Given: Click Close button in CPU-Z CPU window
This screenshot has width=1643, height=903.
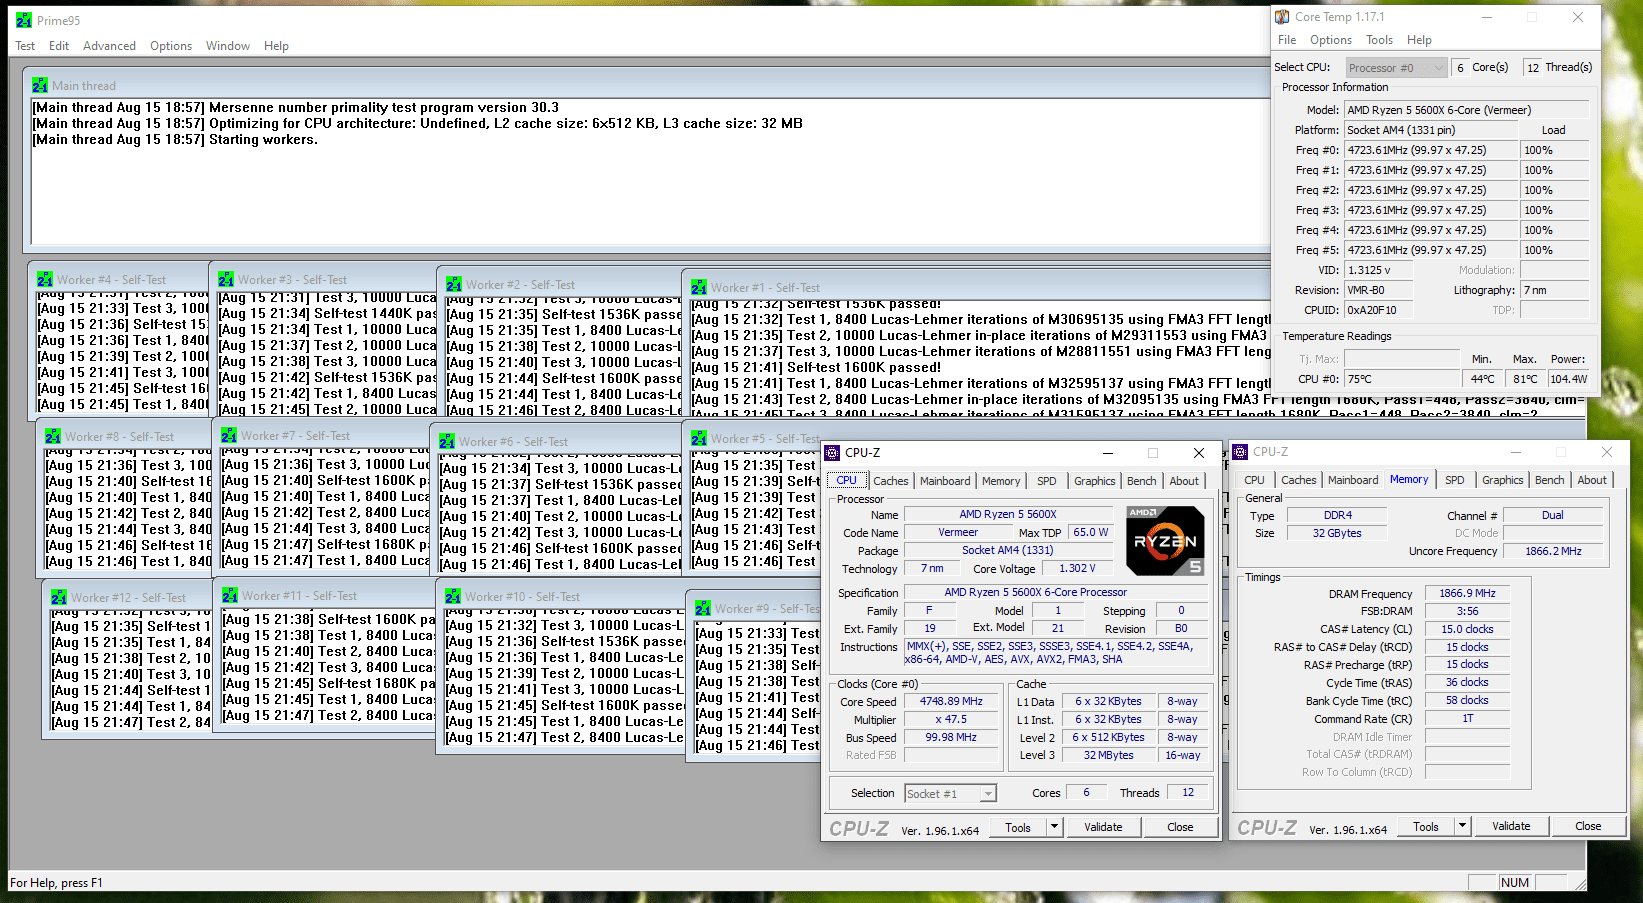Looking at the screenshot, I should point(1180,827).
